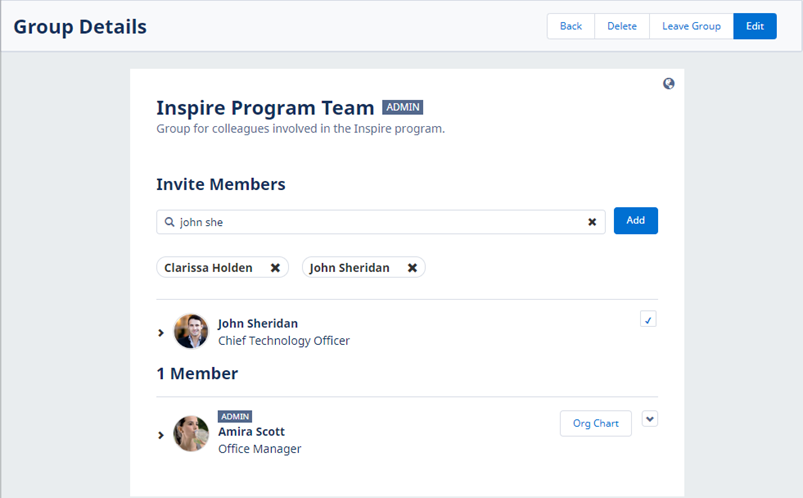Viewport: 803px width, 498px height.
Task: Focus the invite members search box
Action: 380,222
